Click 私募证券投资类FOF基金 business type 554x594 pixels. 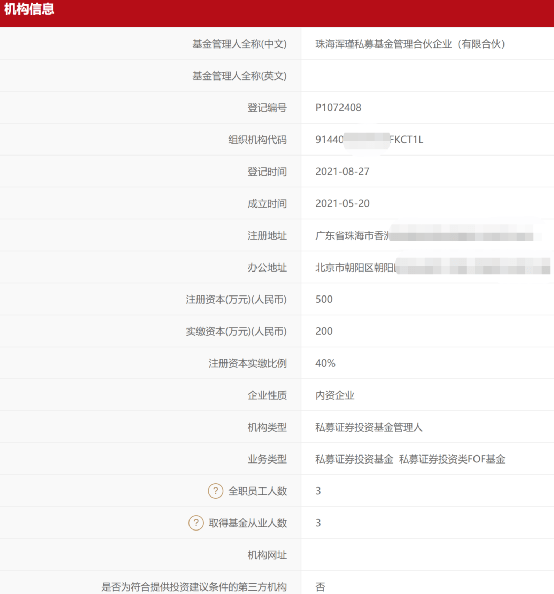tap(452, 459)
